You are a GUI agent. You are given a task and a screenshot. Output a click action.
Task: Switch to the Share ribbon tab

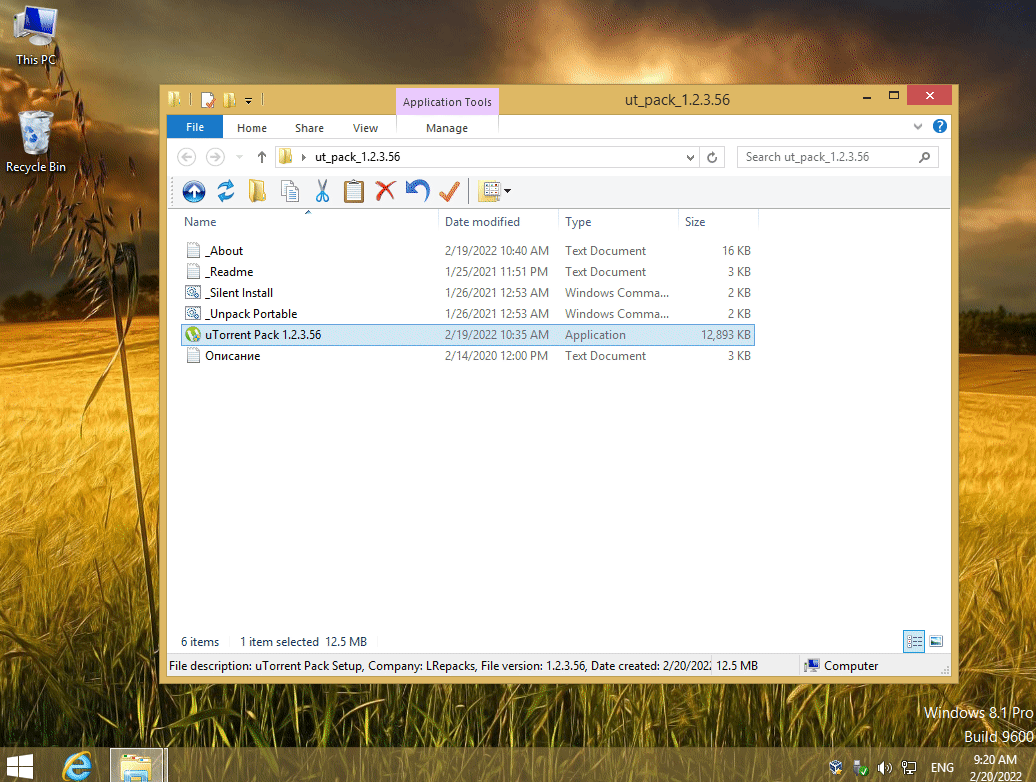click(309, 127)
